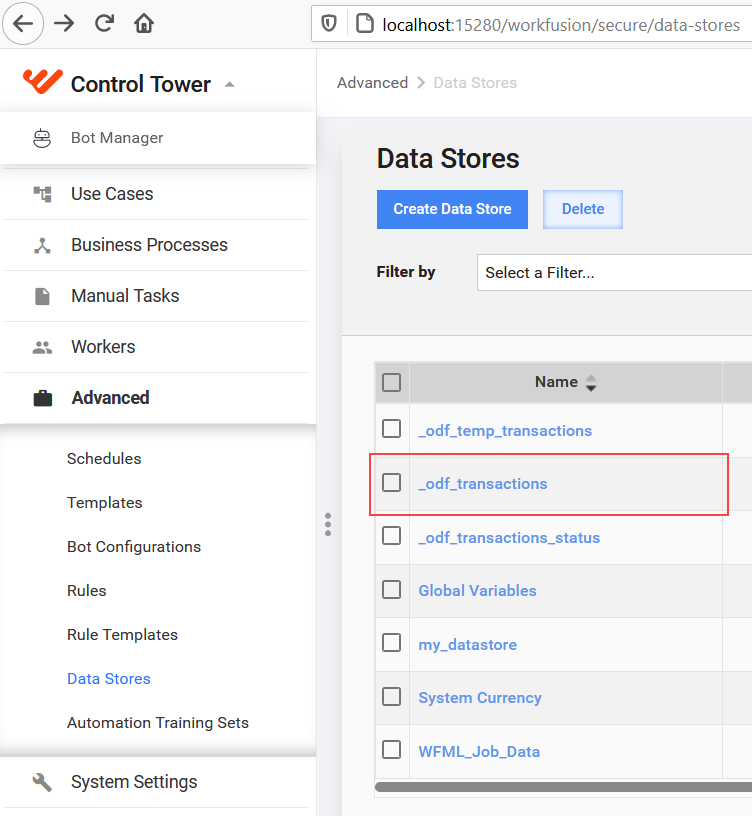This screenshot has width=752, height=816.
Task: Click the Bot Manager robot icon
Action: [42, 138]
